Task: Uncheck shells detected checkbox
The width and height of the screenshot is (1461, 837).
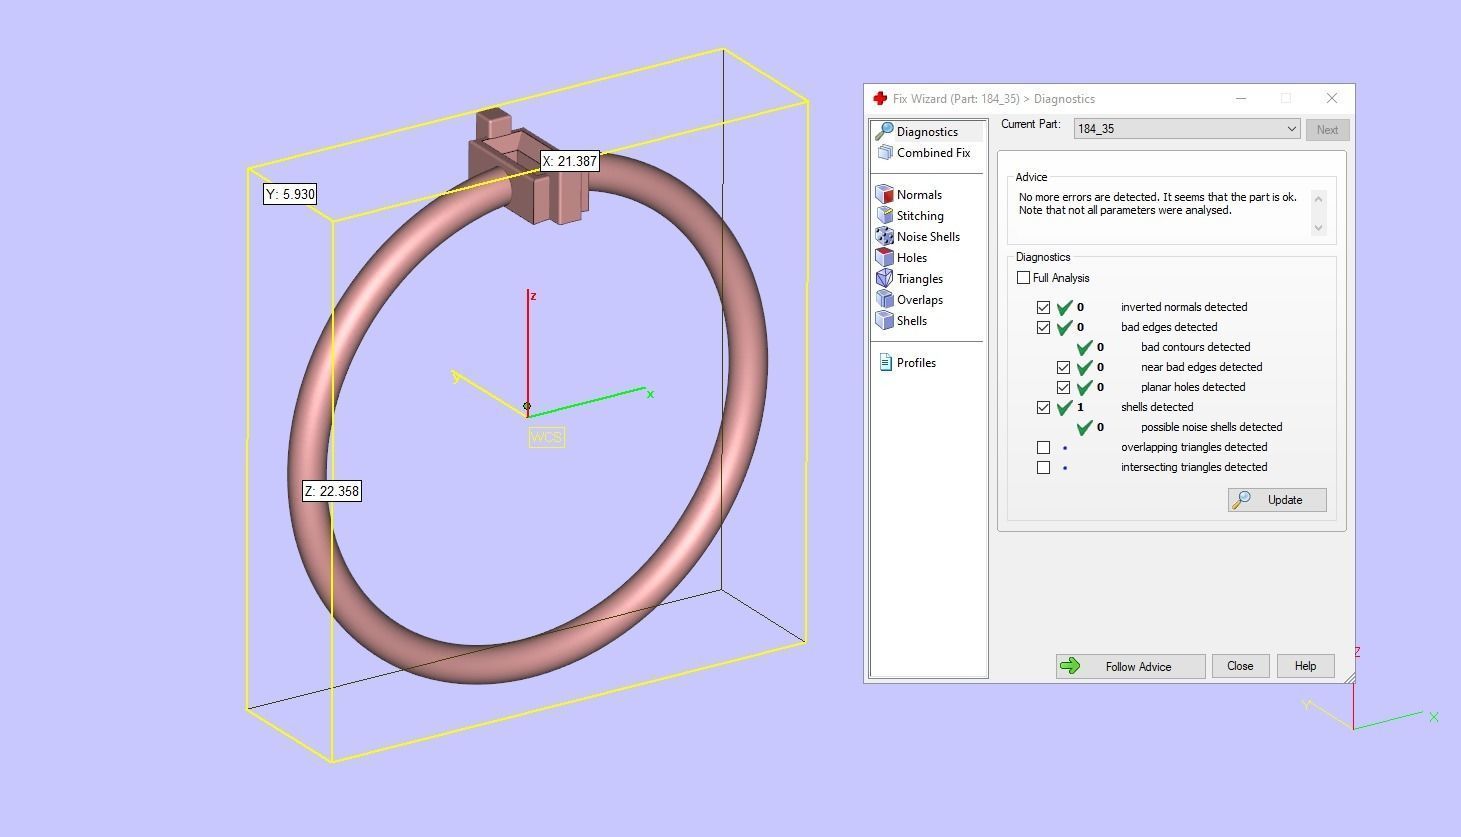Action: pos(1043,407)
